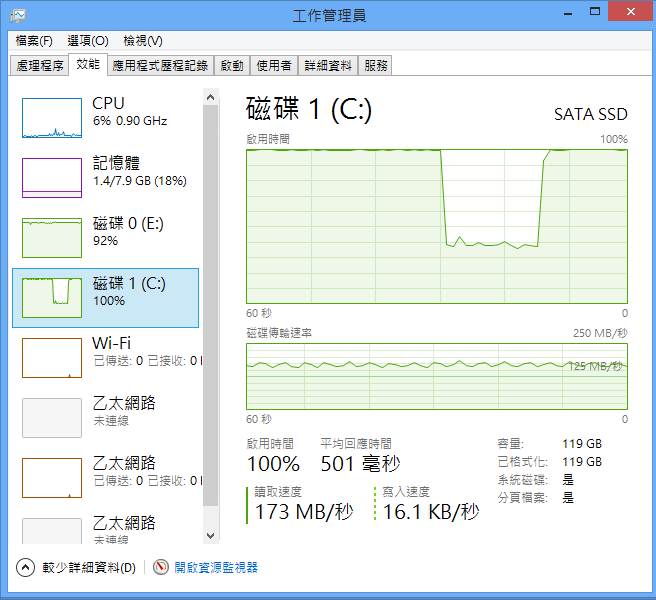Switch to the 使用者 tab
This screenshot has width=656, height=600.
point(274,66)
